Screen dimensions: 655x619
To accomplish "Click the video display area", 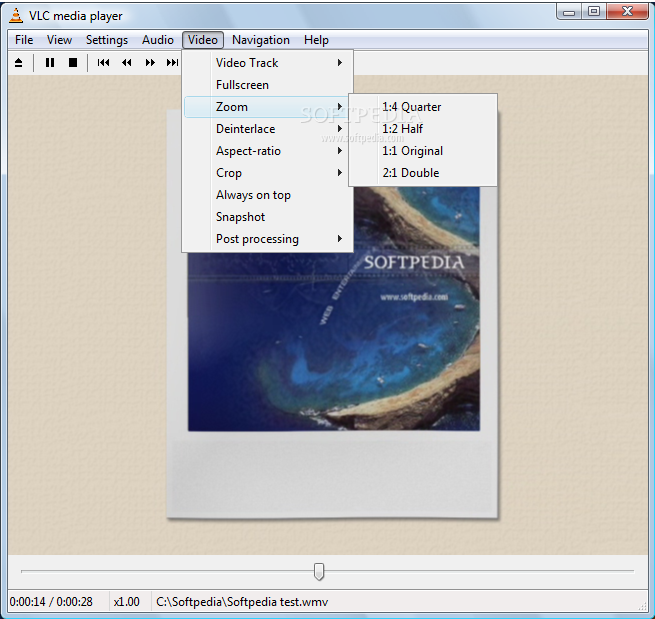I will pyautogui.click(x=328, y=315).
